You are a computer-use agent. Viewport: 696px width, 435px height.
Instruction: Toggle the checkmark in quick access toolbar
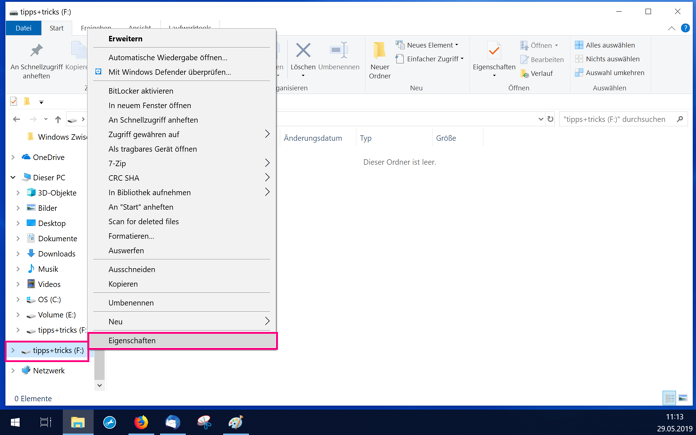(13, 102)
